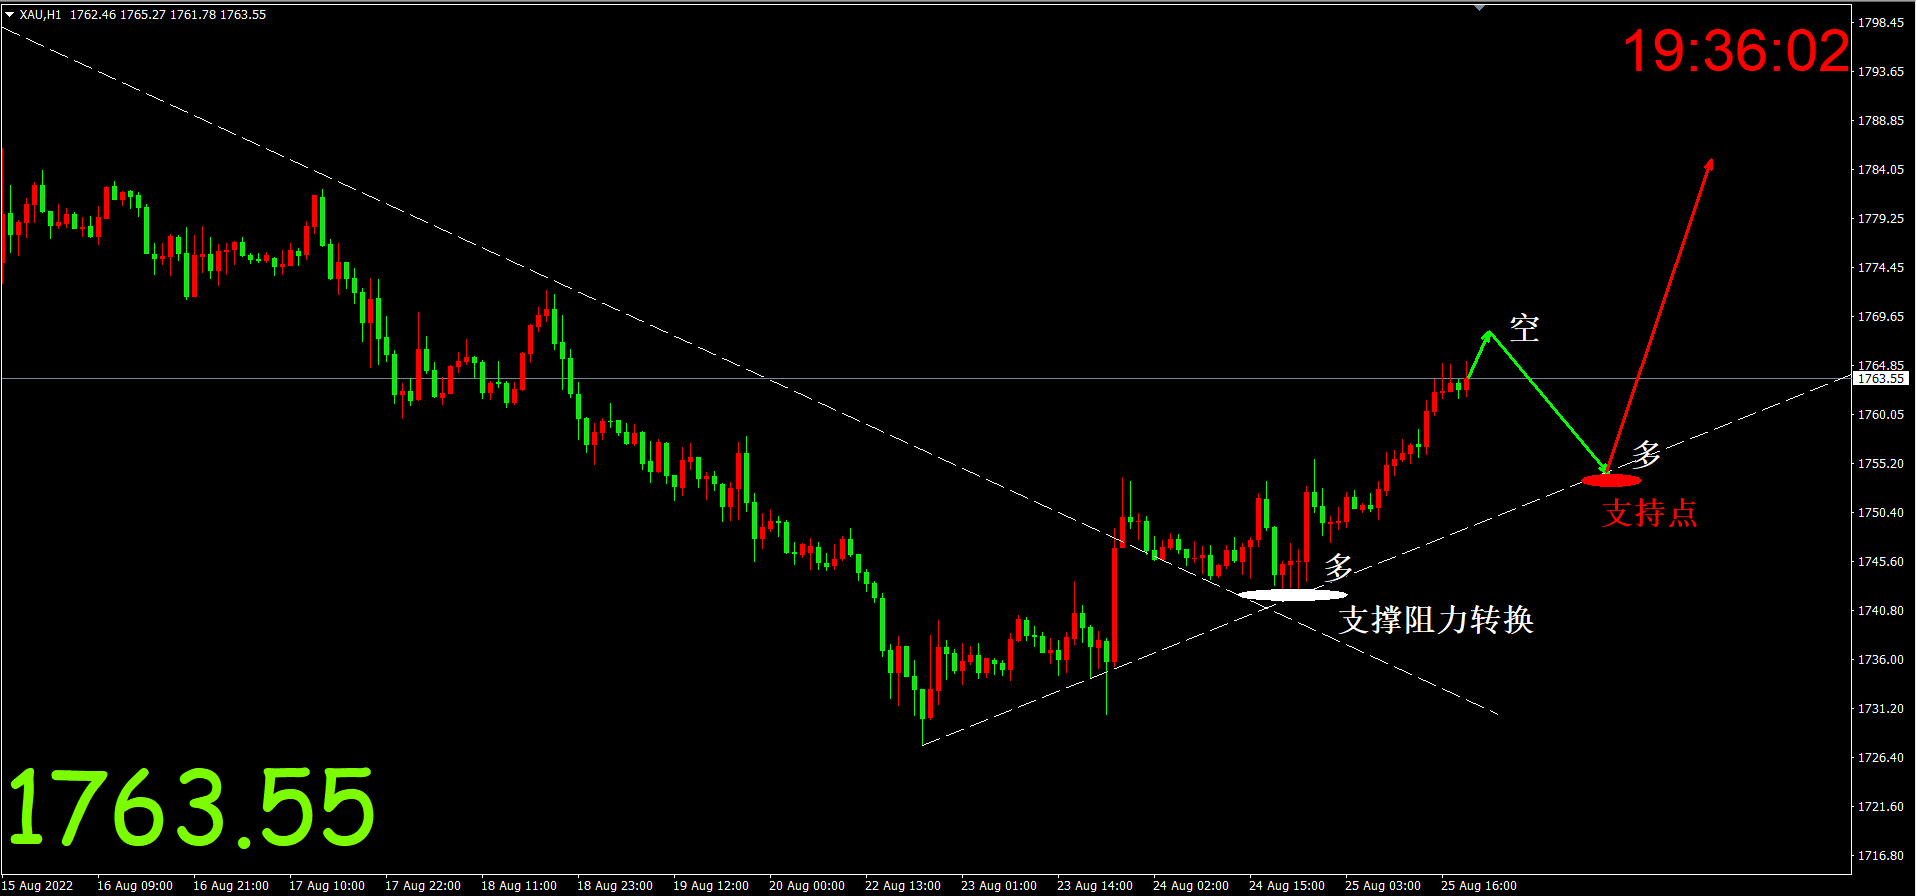The image size is (1916, 896).
Task: Click the 1798.45 price axis label
Action: click(x=1881, y=22)
